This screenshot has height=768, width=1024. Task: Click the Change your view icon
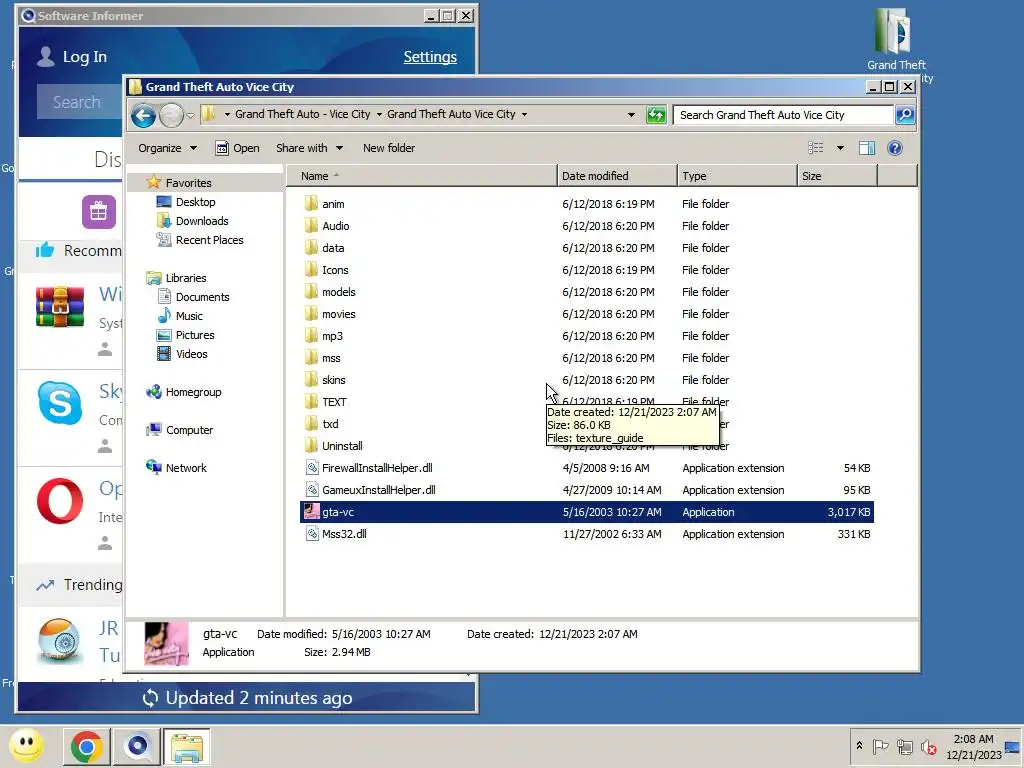click(816, 148)
